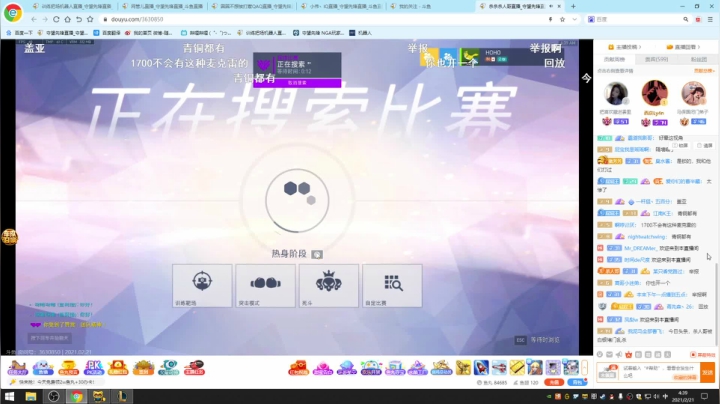The height and width of the screenshot is (404, 720).
Task: Open the browser hamburger menu
Action: point(710,19)
